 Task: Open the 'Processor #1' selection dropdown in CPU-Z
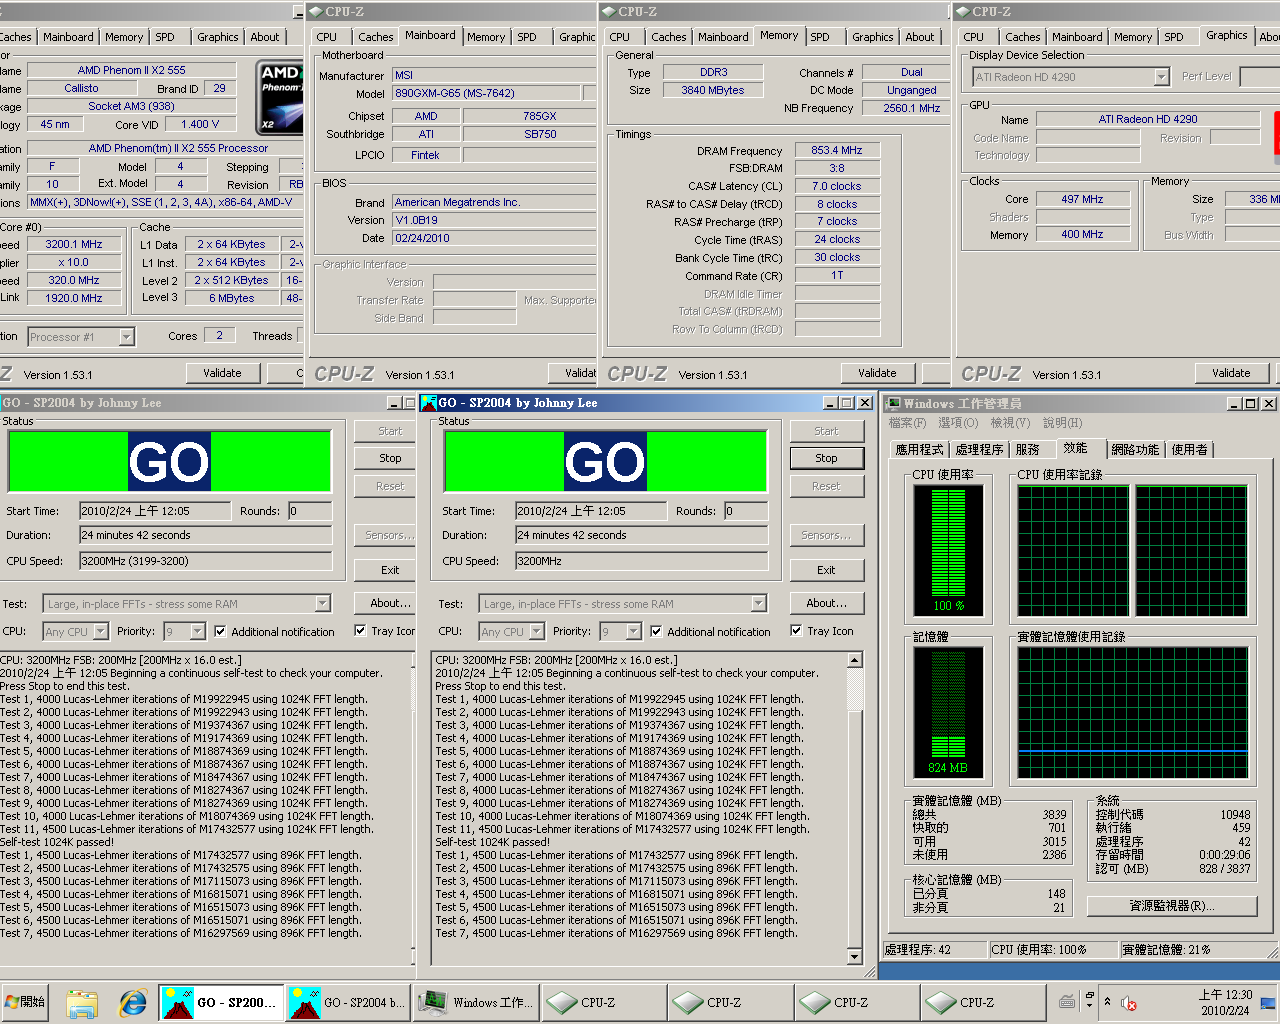point(126,337)
